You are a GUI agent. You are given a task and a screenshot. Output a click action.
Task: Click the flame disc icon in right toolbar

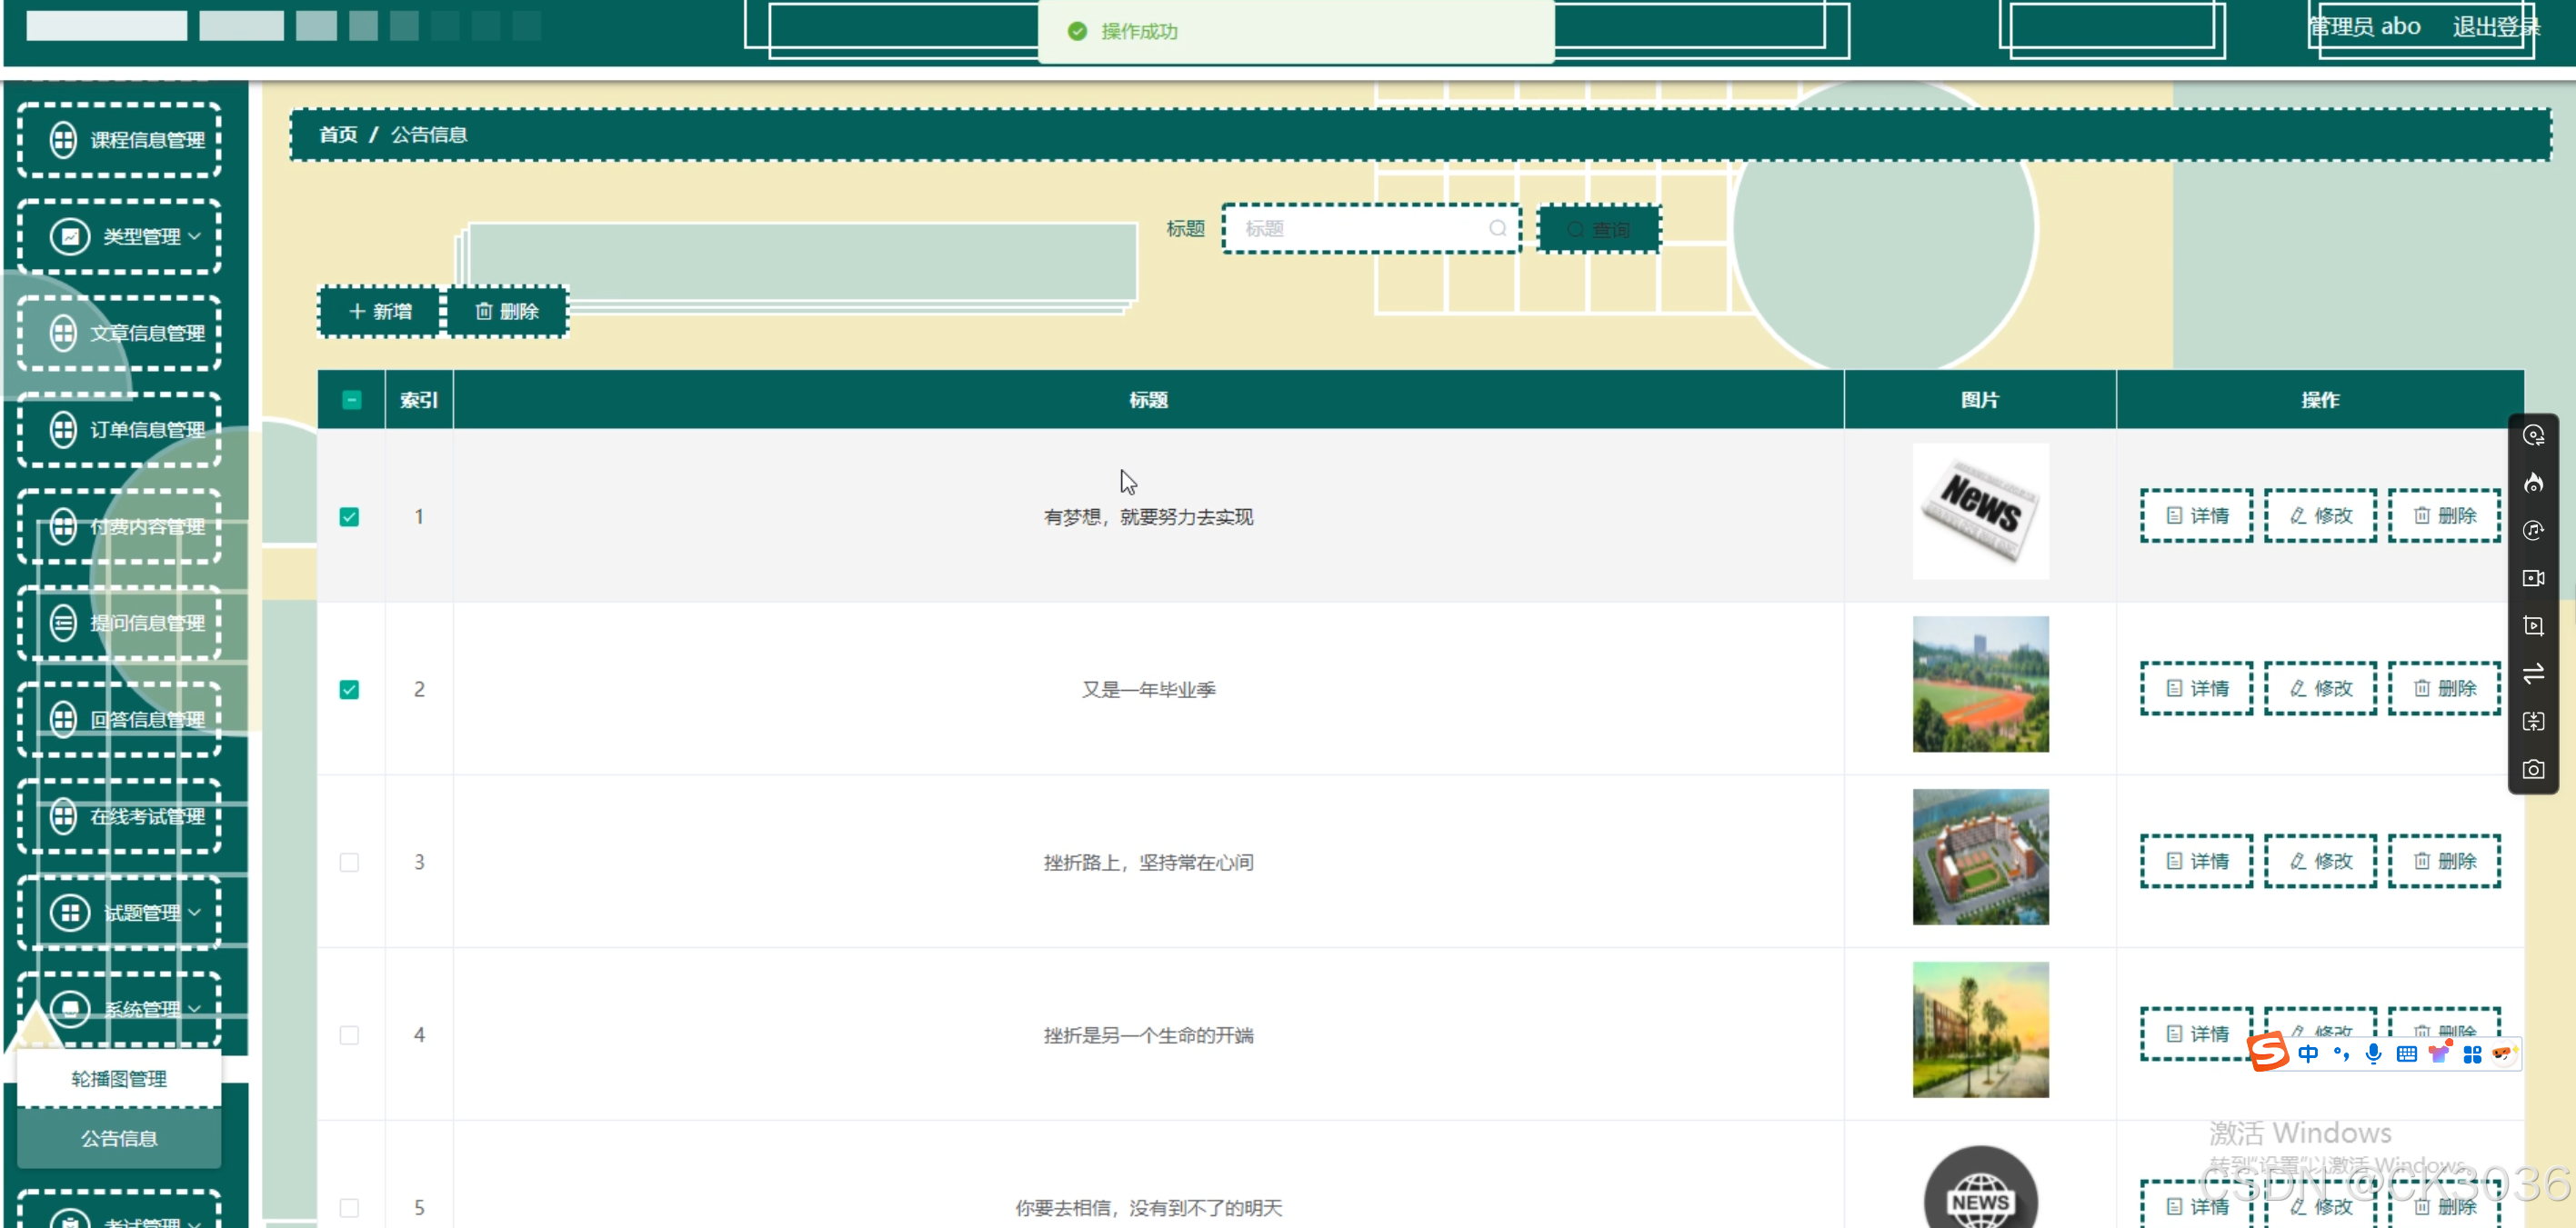tap(2532, 483)
